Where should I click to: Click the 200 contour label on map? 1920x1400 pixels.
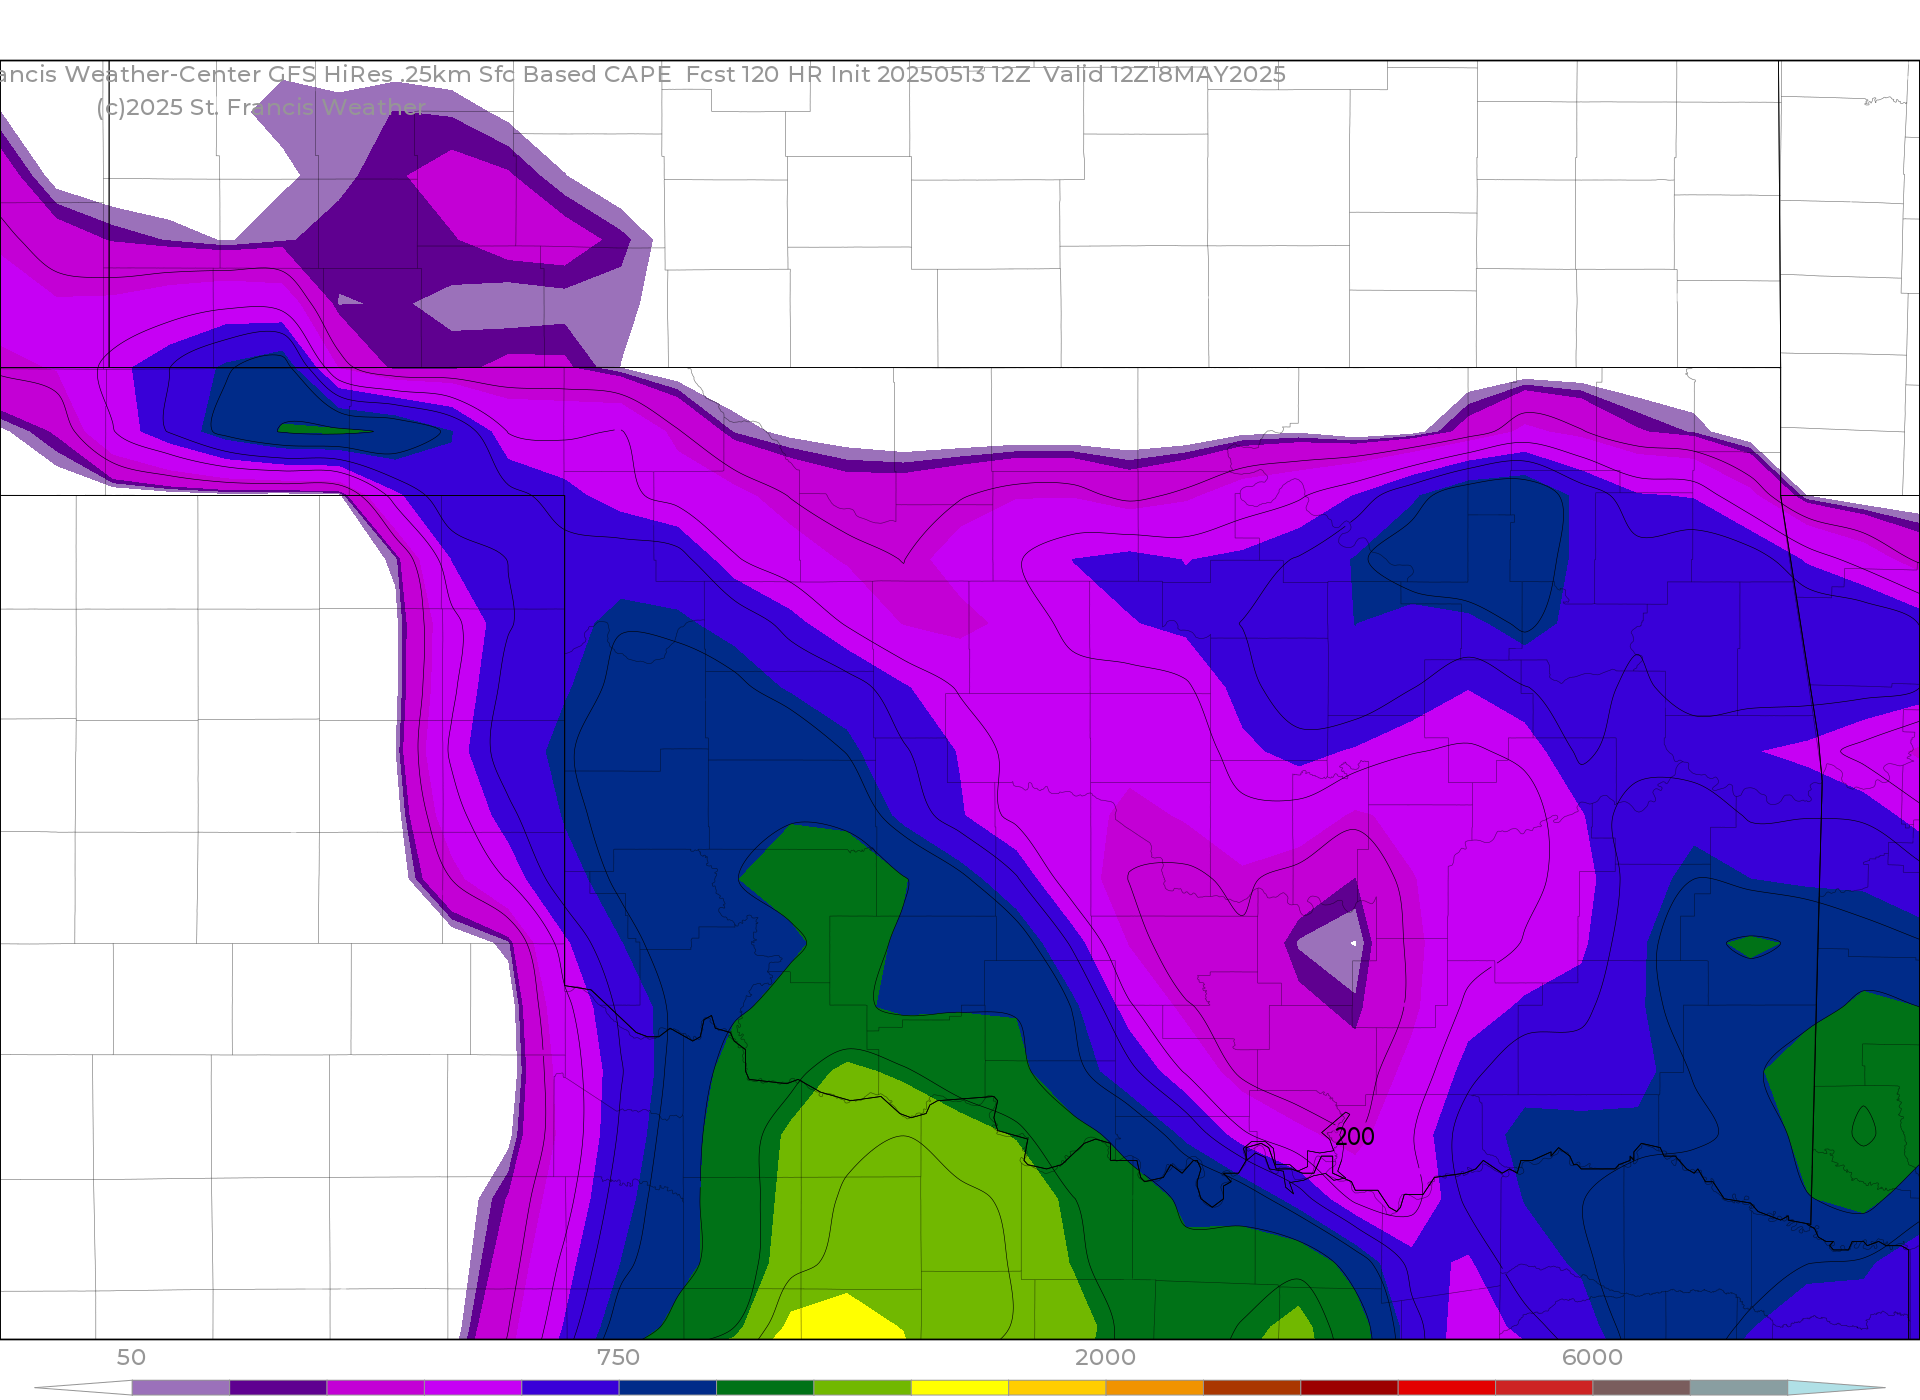click(x=1355, y=1137)
